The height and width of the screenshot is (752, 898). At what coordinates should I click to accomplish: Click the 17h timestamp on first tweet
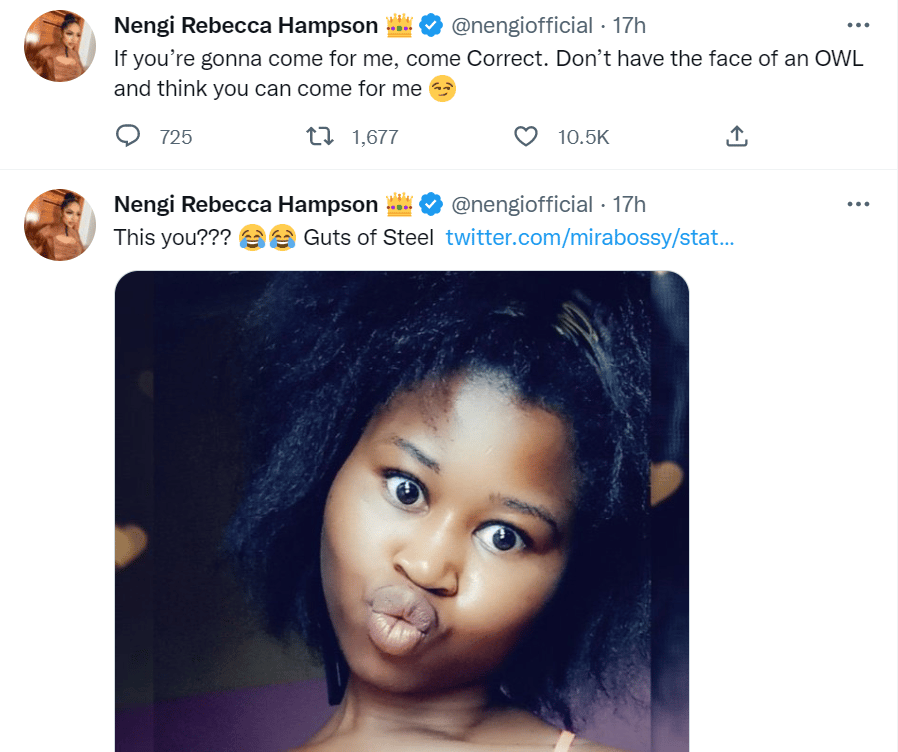pos(628,24)
